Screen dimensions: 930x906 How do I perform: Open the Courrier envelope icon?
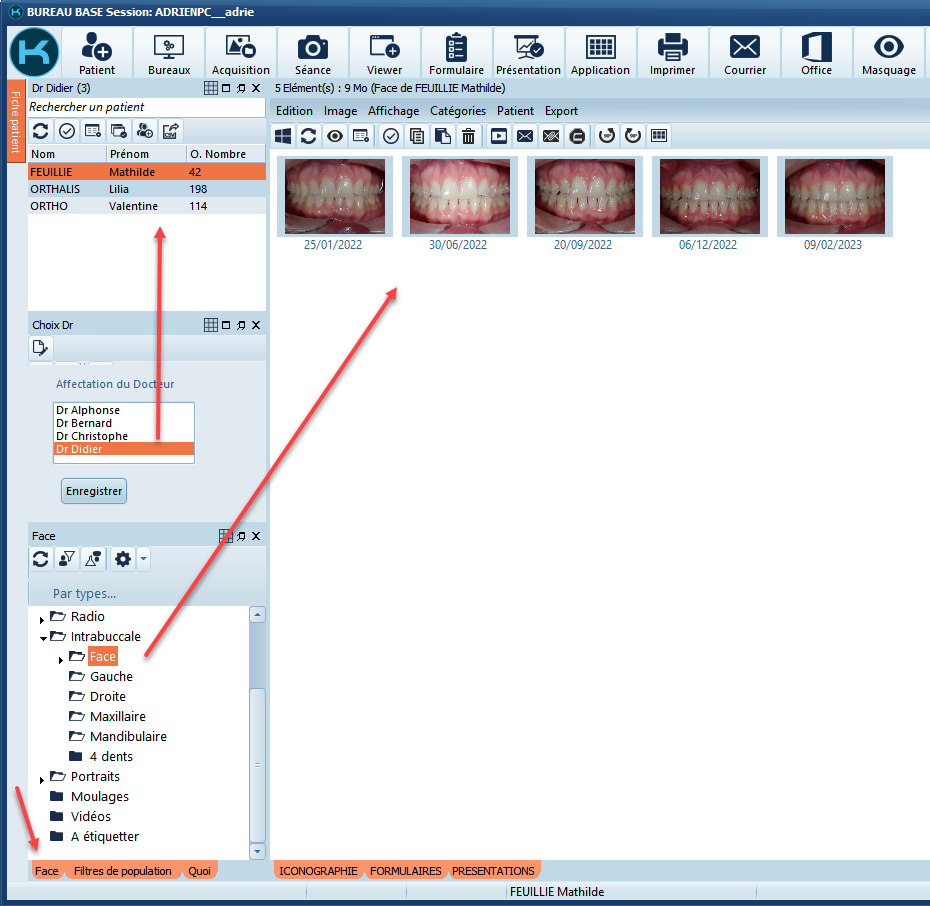(x=744, y=52)
